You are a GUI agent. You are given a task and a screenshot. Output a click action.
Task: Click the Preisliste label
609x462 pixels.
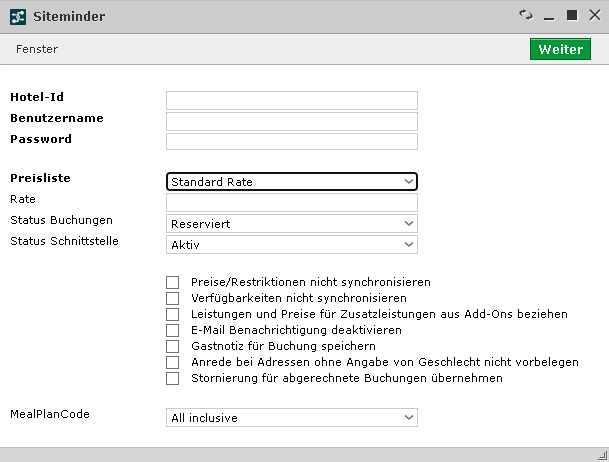(40, 178)
